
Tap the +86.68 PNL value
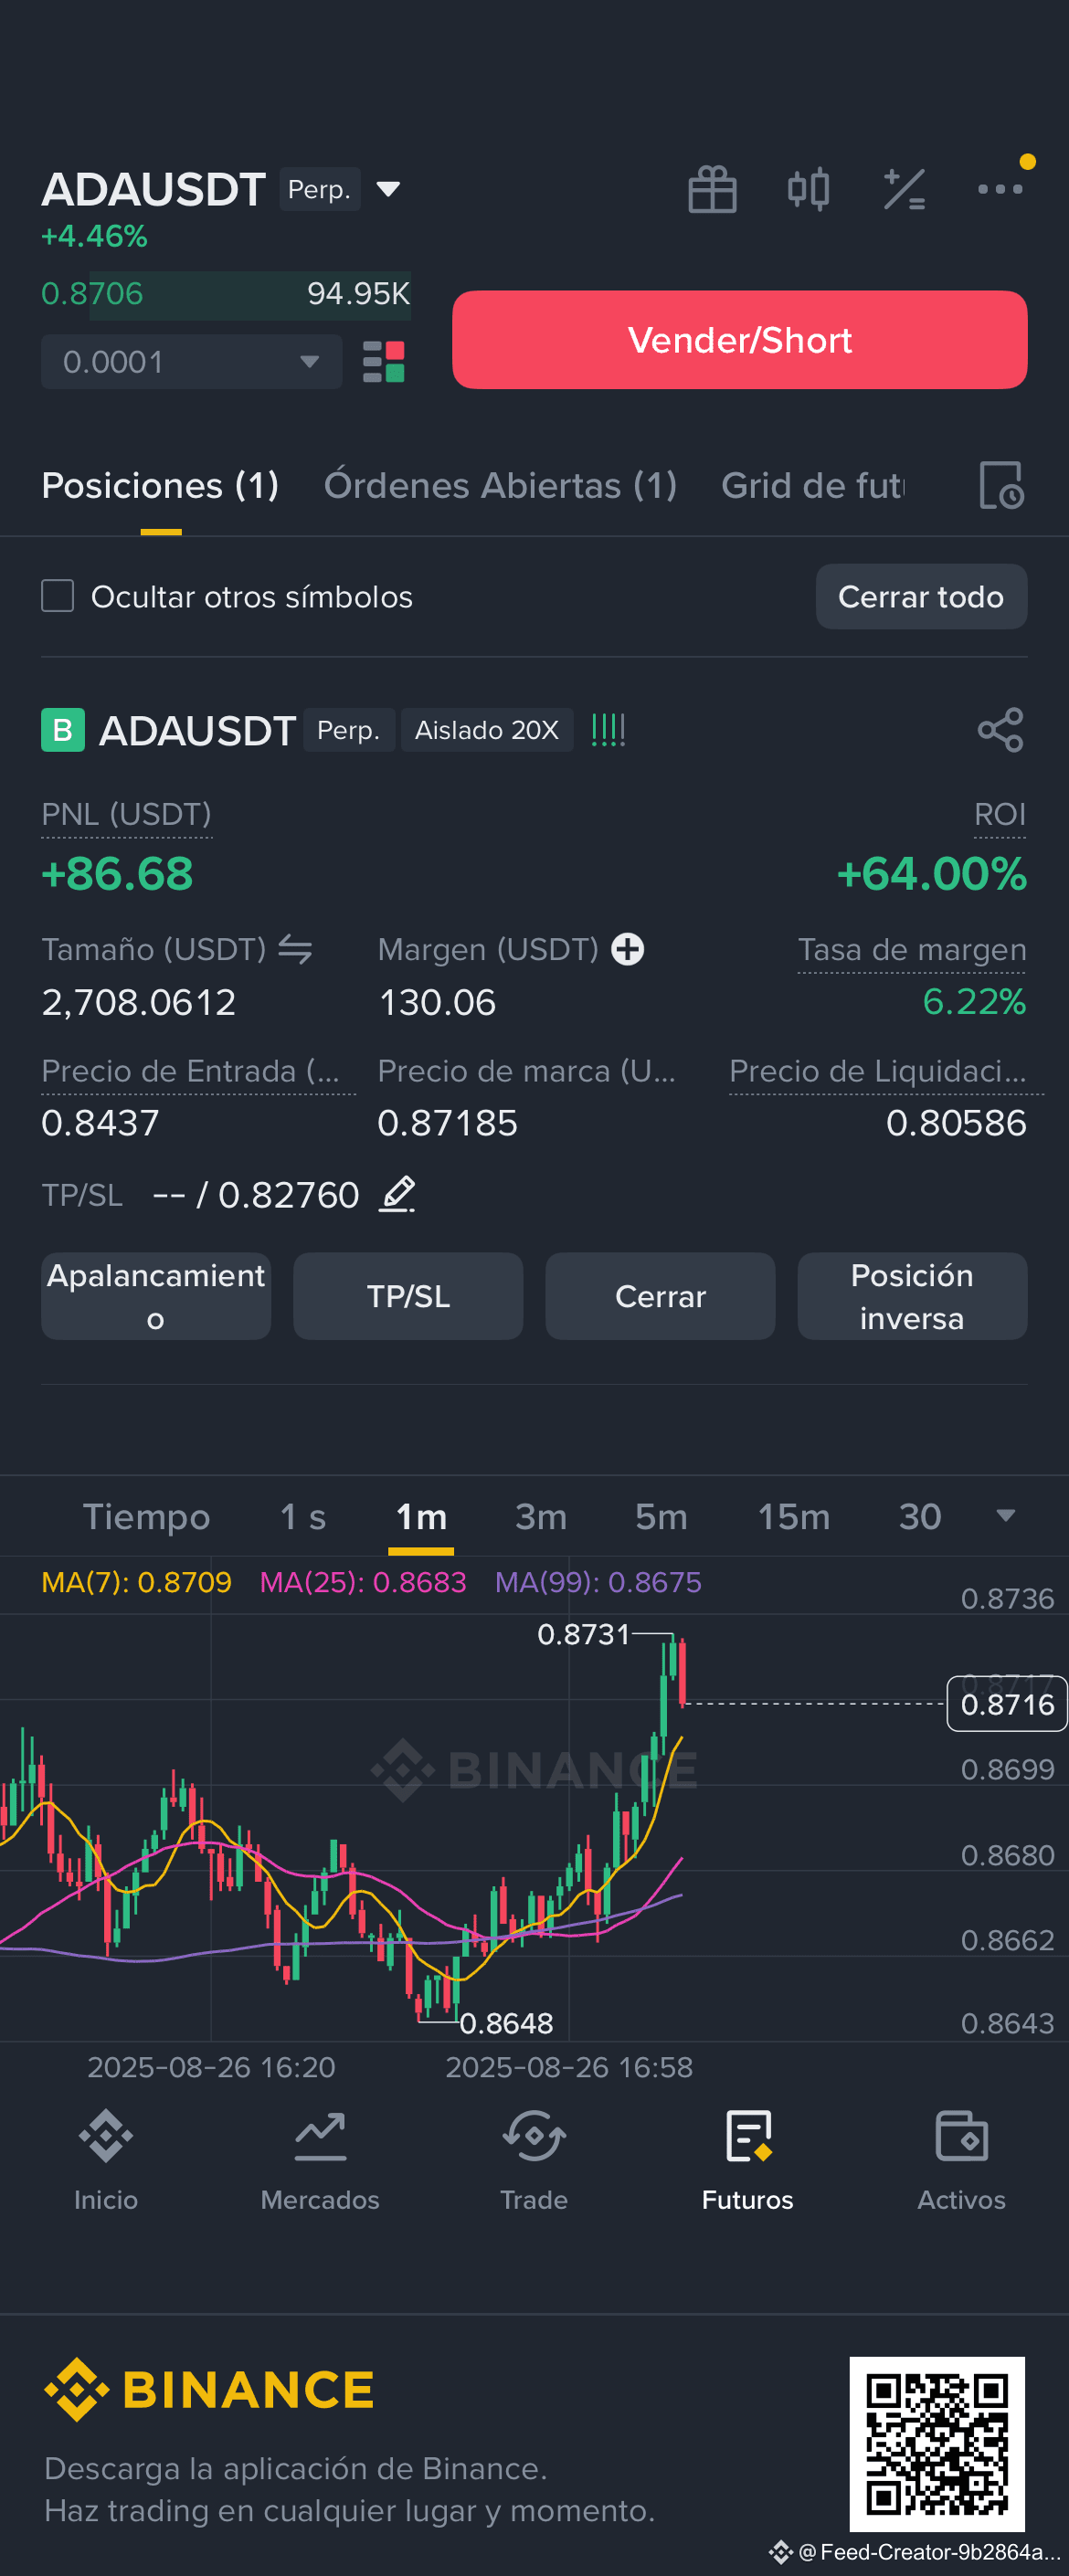click(x=117, y=874)
